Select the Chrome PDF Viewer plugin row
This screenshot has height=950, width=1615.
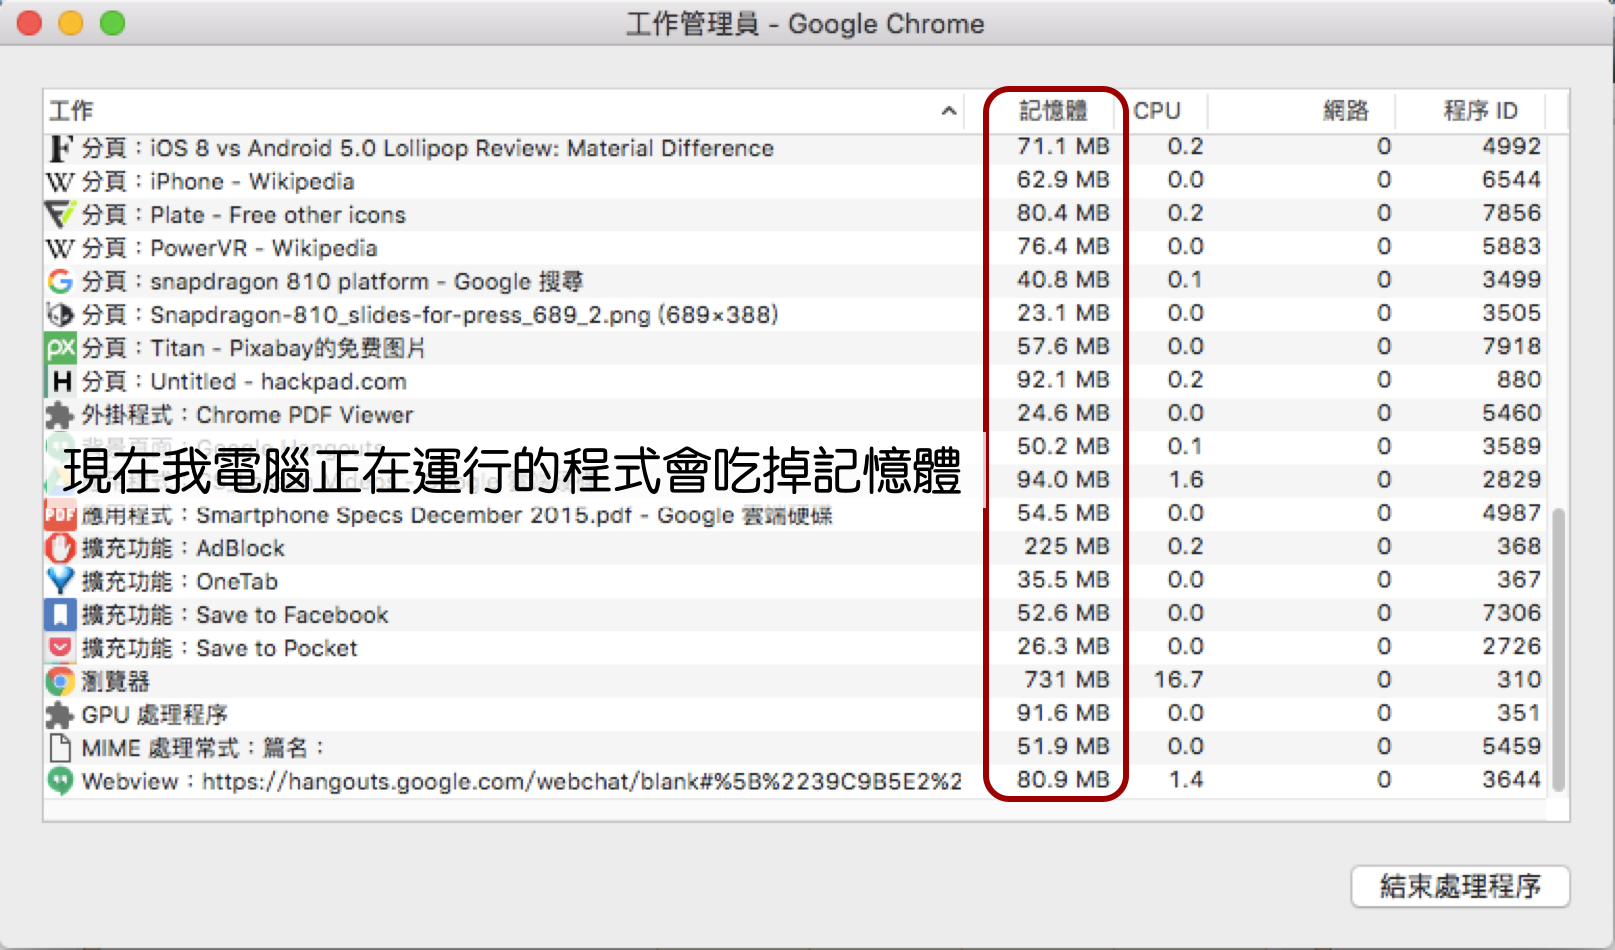pos(794,415)
